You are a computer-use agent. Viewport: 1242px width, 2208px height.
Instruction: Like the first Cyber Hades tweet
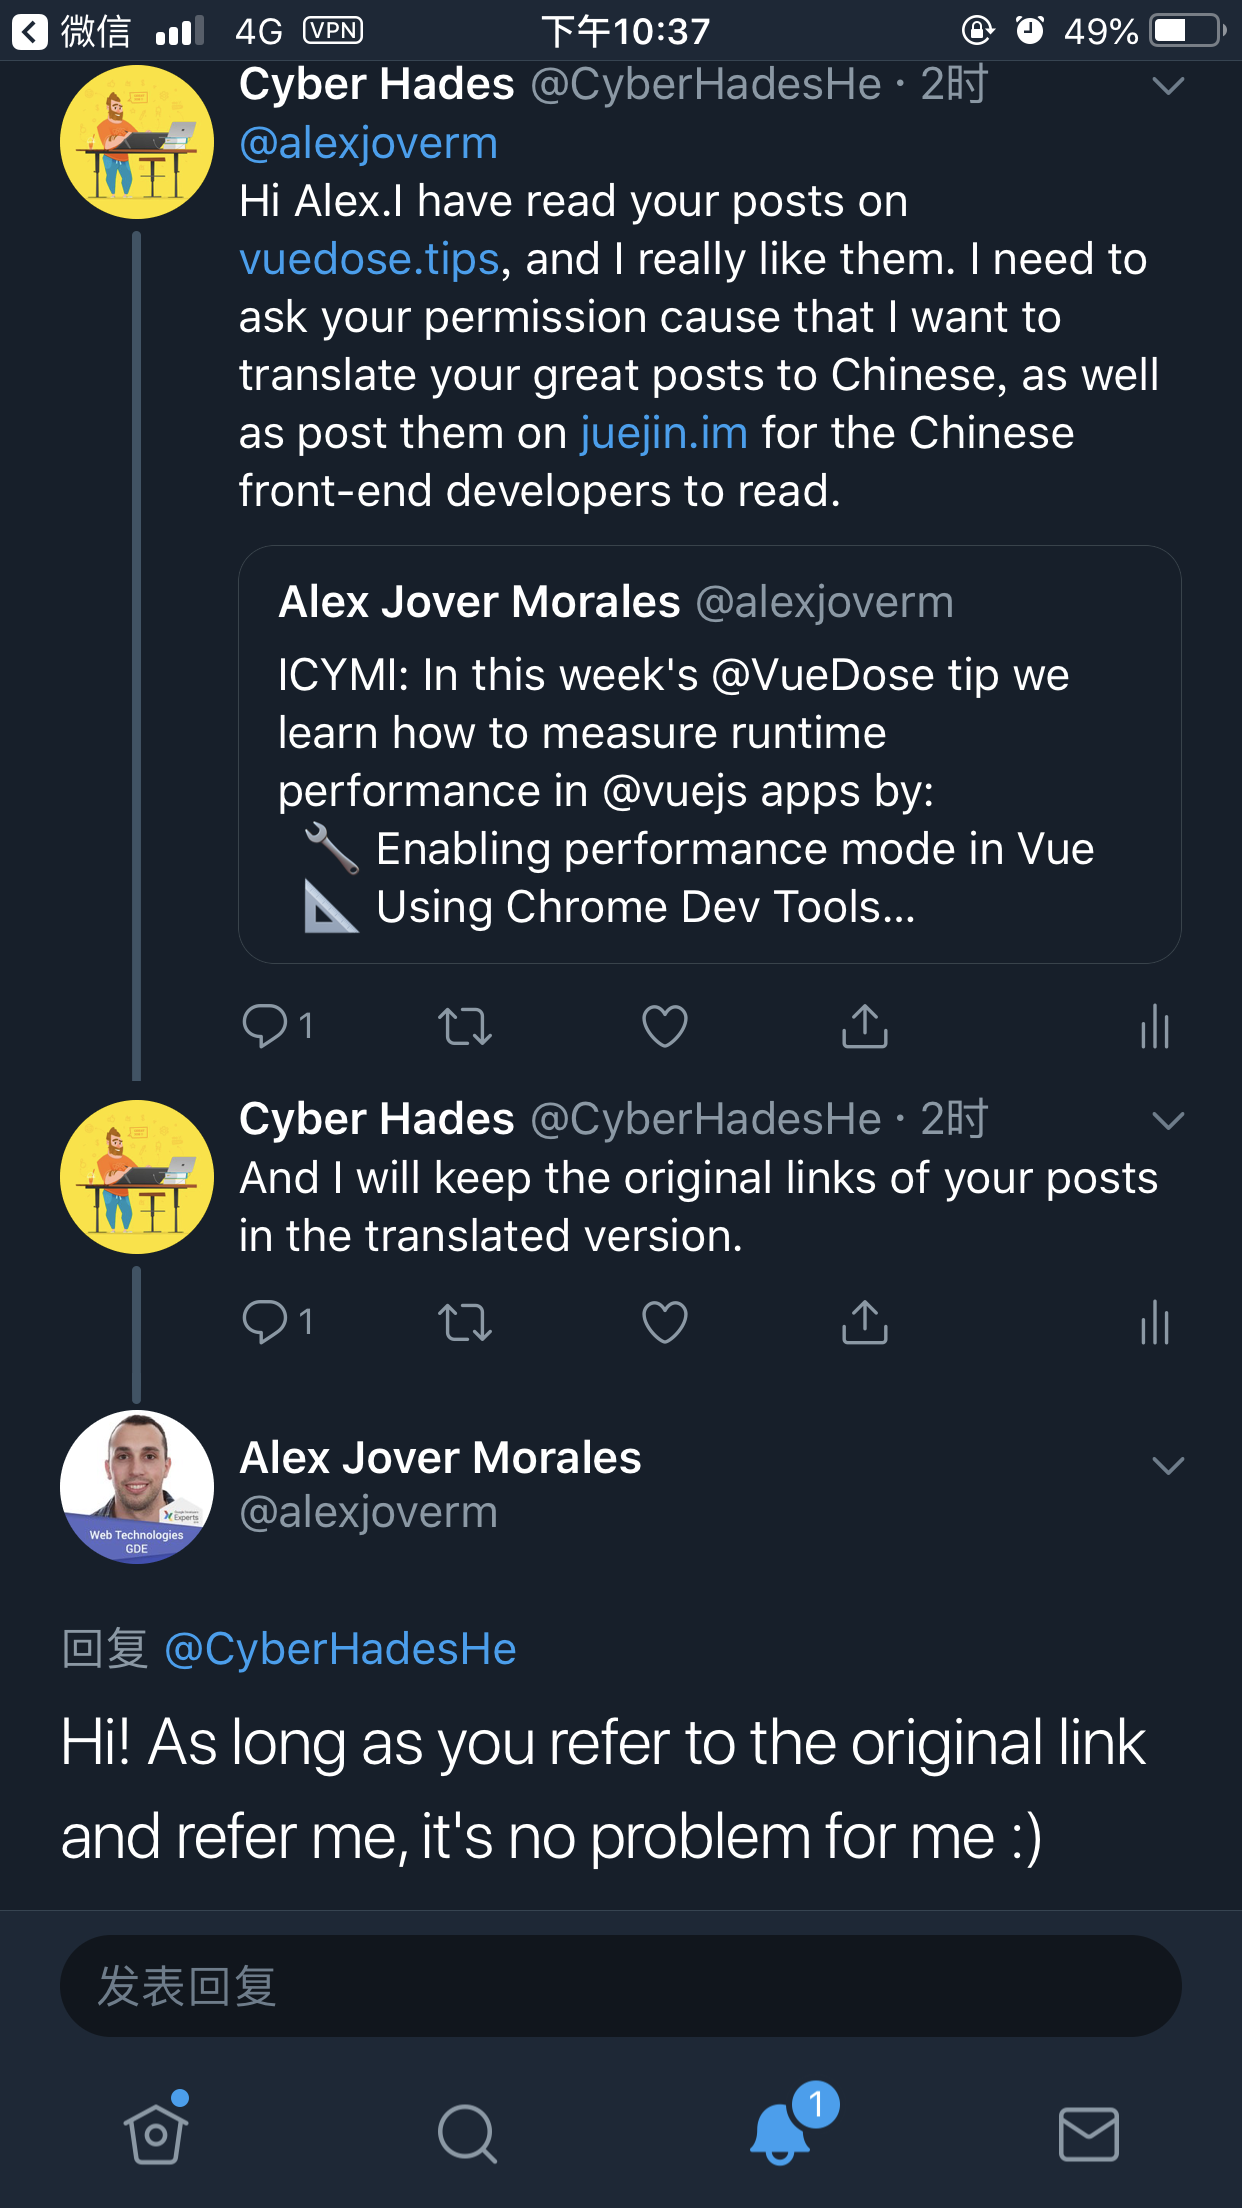coord(665,1027)
